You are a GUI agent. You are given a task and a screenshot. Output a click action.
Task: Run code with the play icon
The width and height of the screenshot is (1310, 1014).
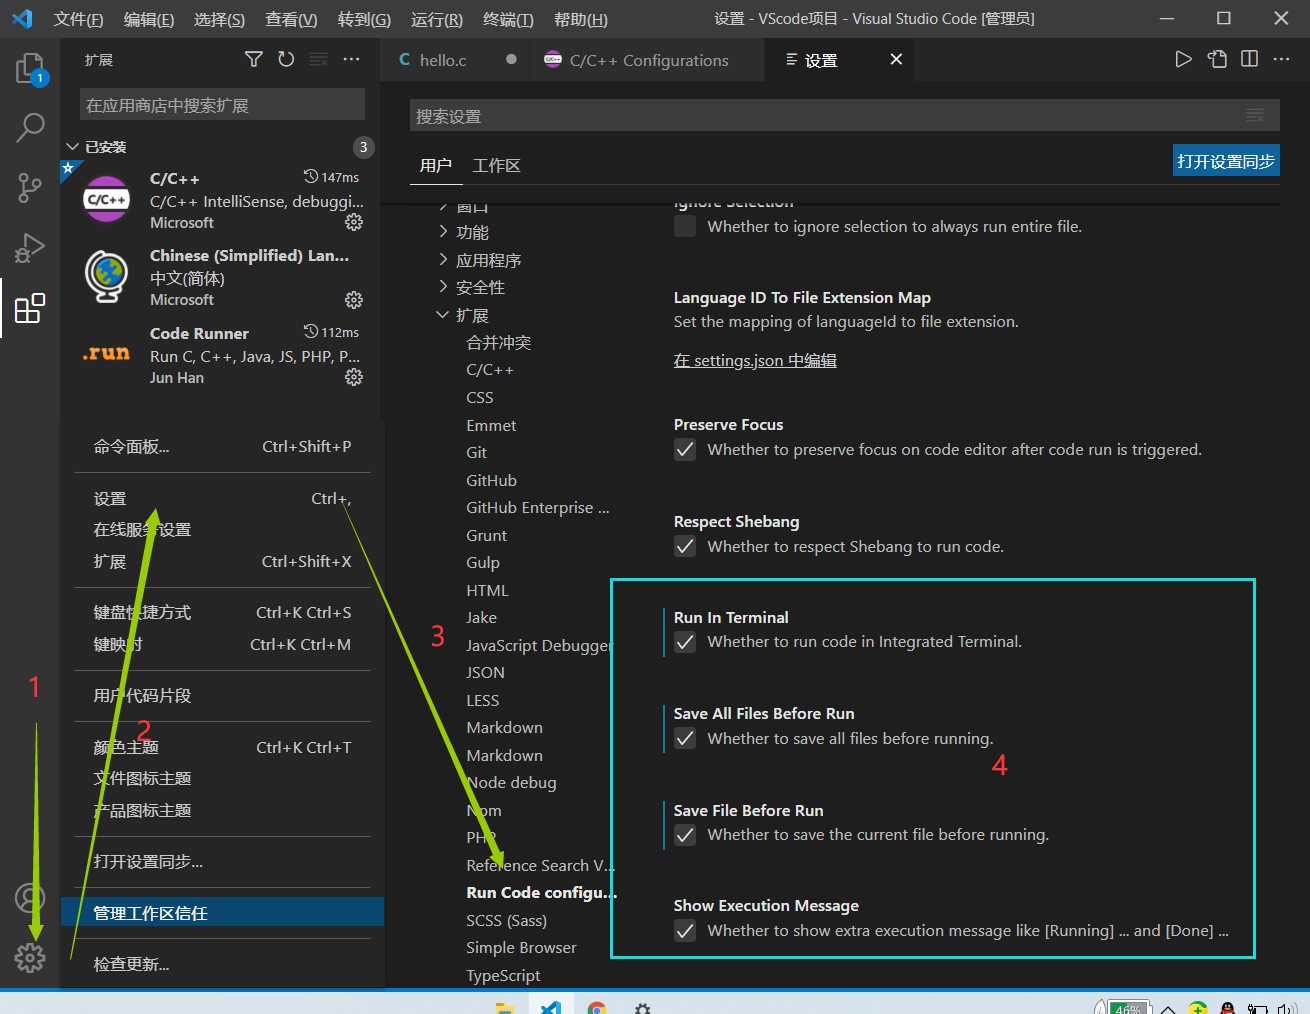[x=1183, y=60]
